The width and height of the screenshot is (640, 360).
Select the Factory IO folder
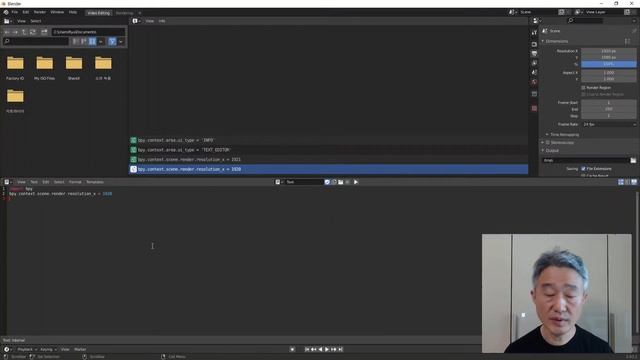pyautogui.click(x=15, y=68)
